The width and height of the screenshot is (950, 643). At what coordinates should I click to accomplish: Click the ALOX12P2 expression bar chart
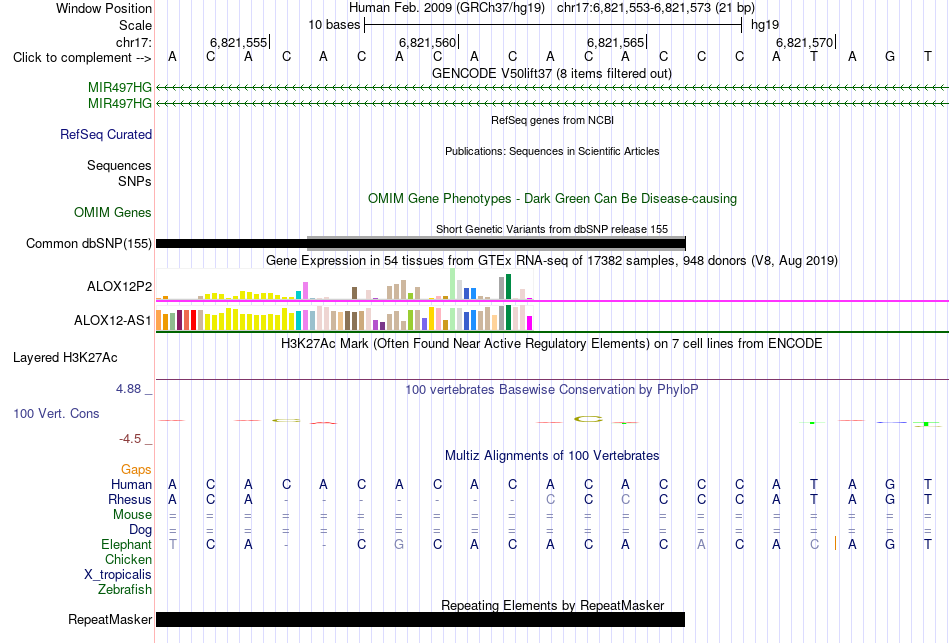[344, 285]
